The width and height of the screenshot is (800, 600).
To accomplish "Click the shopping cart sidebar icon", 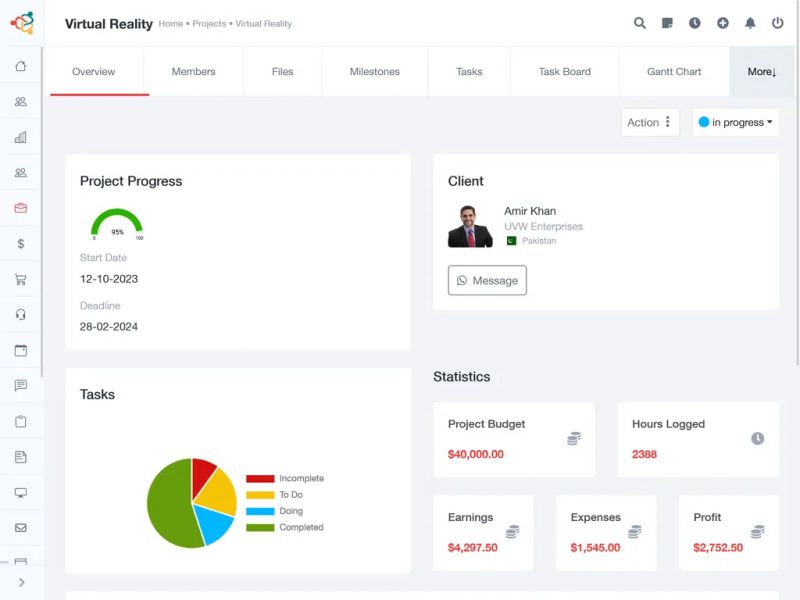I will tap(21, 279).
